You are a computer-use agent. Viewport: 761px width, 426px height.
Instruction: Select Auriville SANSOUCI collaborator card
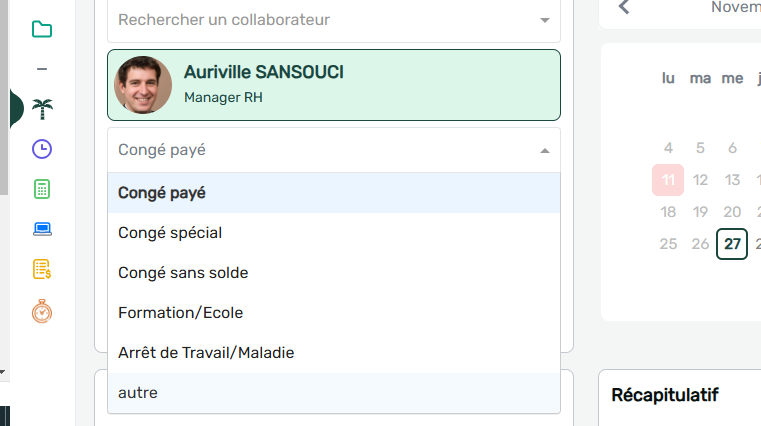click(x=333, y=85)
